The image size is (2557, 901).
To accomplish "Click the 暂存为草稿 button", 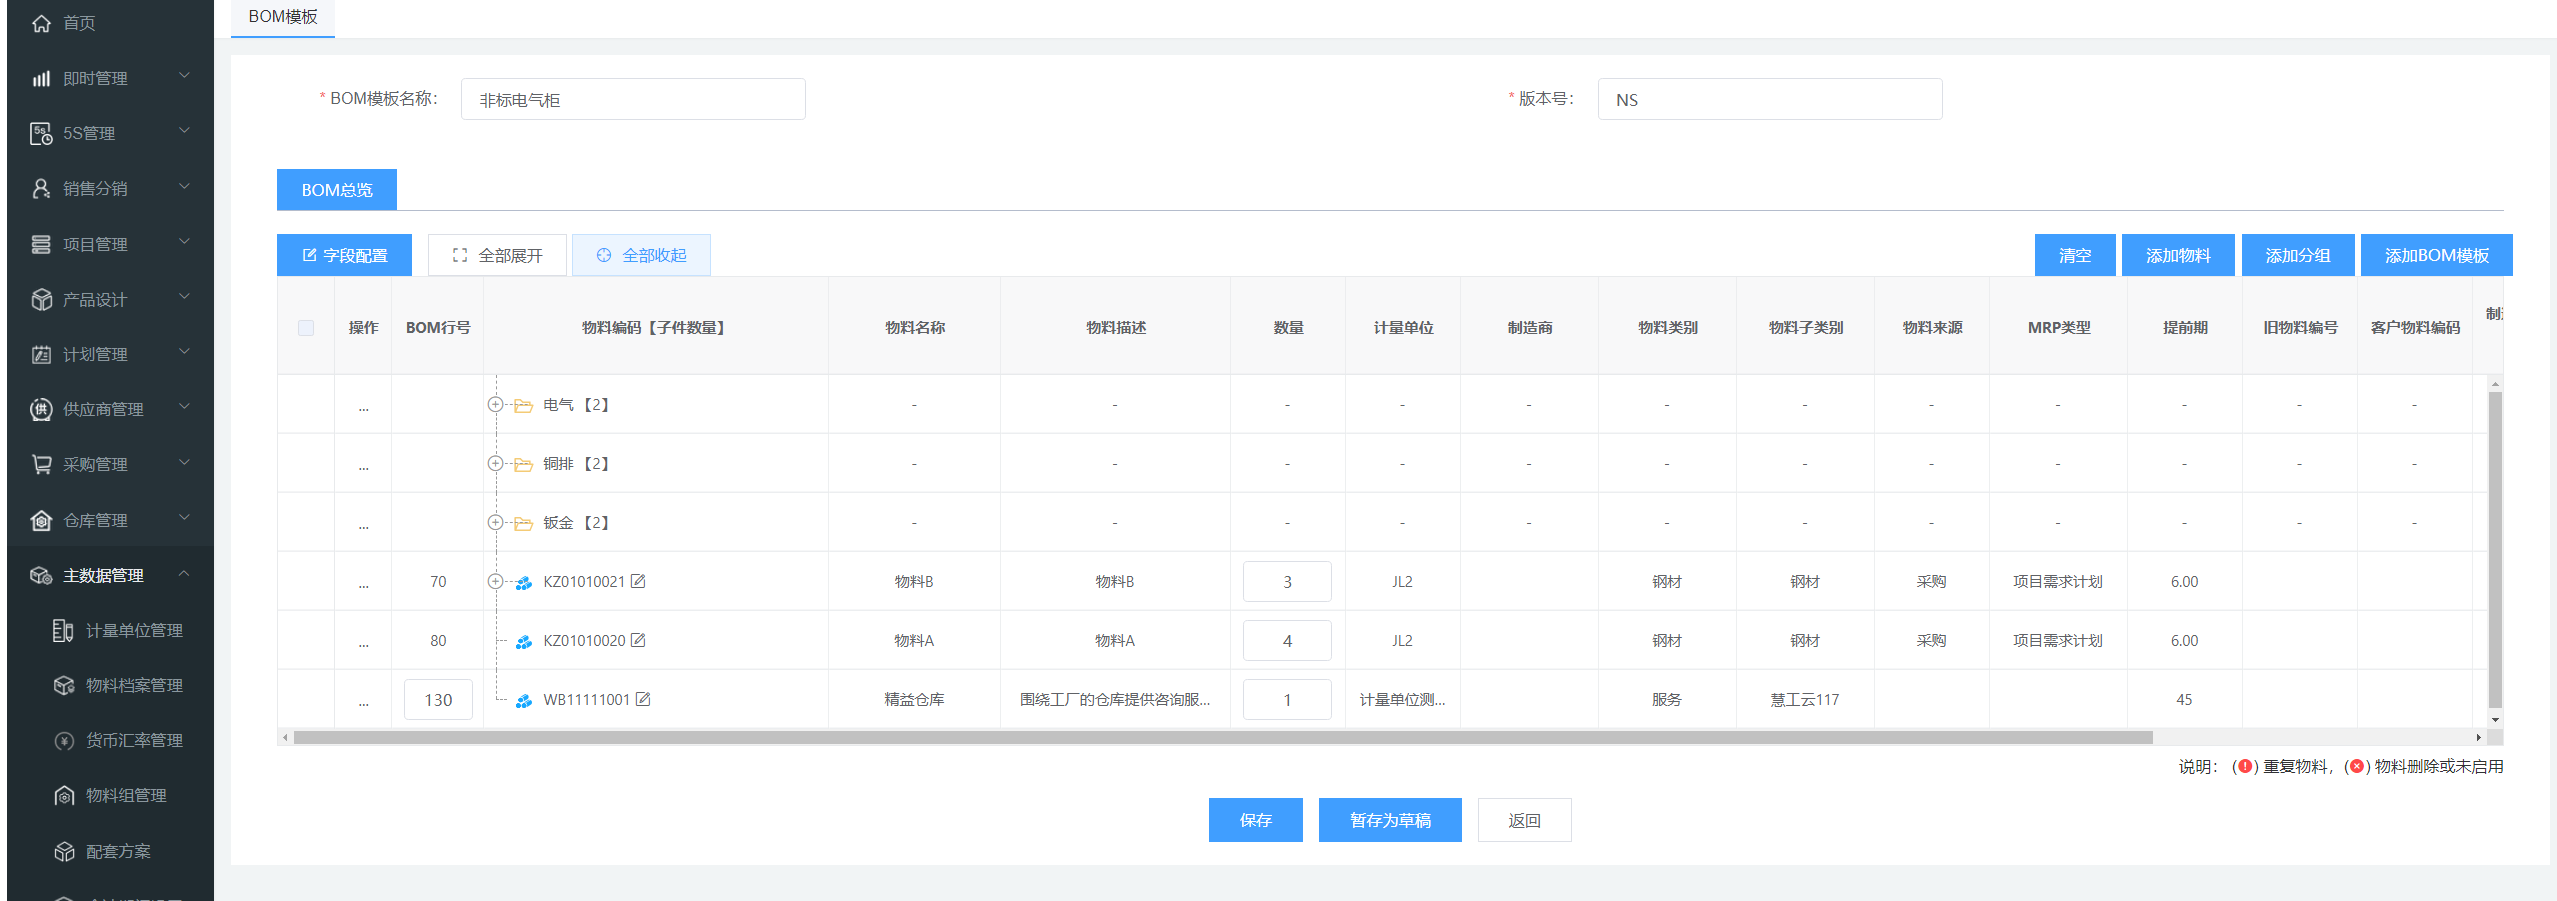I will [x=1389, y=820].
